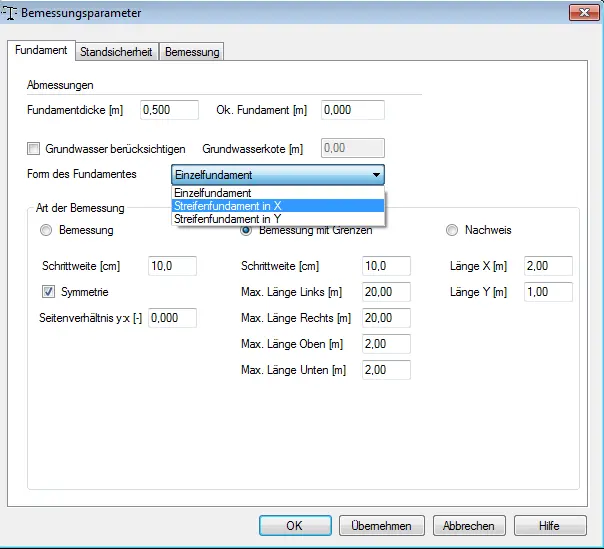The width and height of the screenshot is (604, 549).
Task: Open the Bemessung tab
Action: point(192,52)
